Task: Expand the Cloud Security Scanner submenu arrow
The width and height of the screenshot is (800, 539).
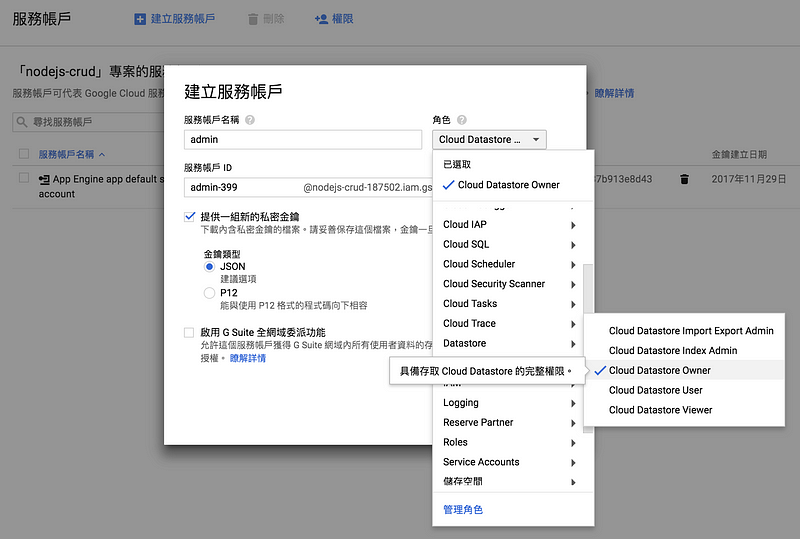Action: (573, 285)
